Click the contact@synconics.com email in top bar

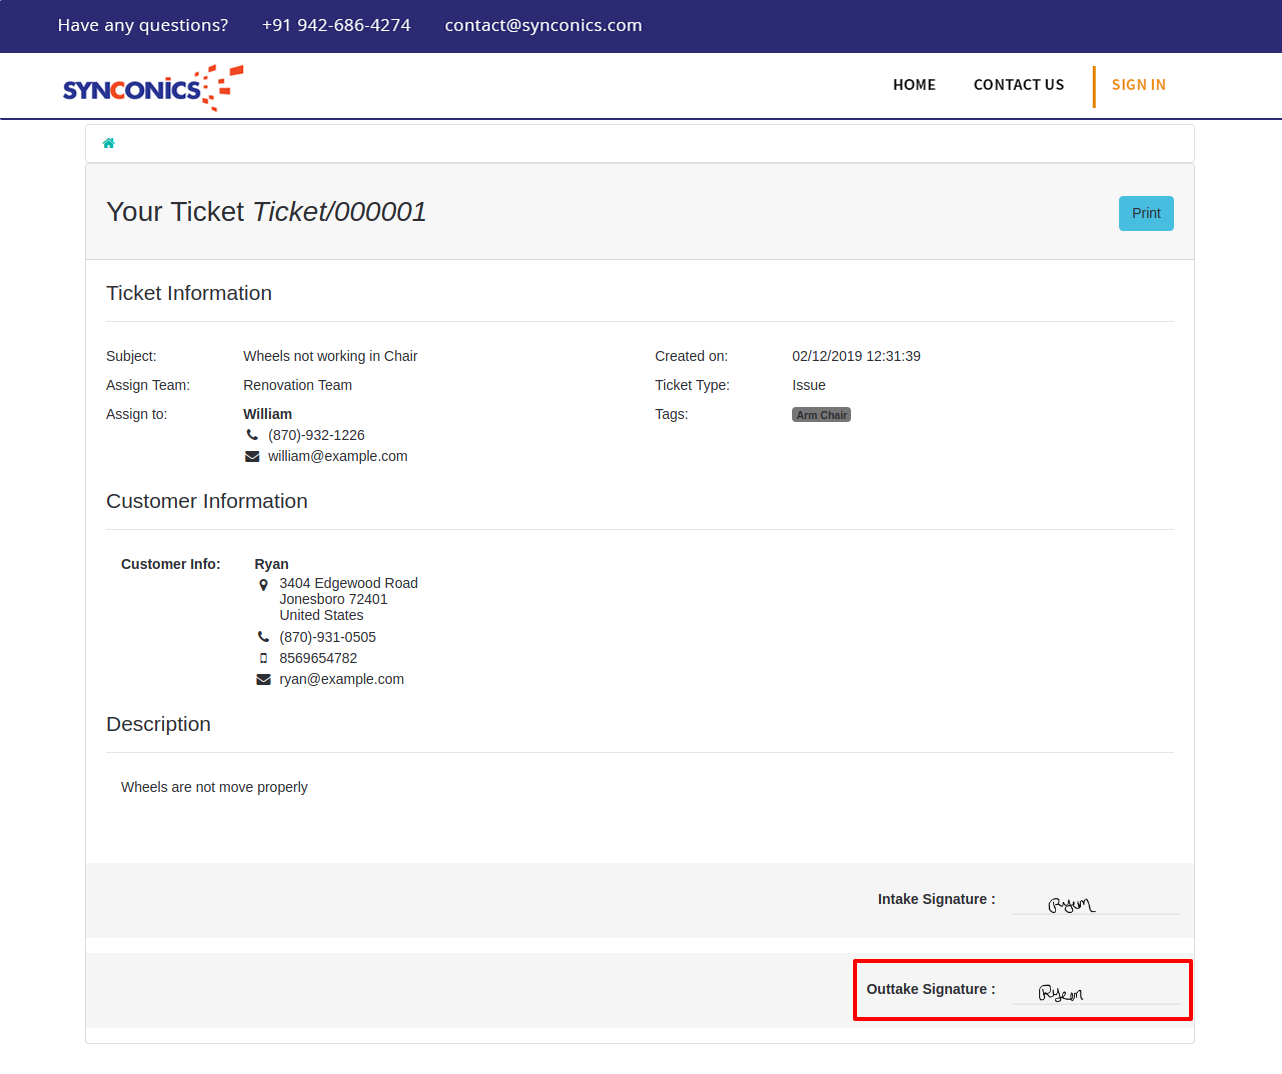(x=543, y=25)
